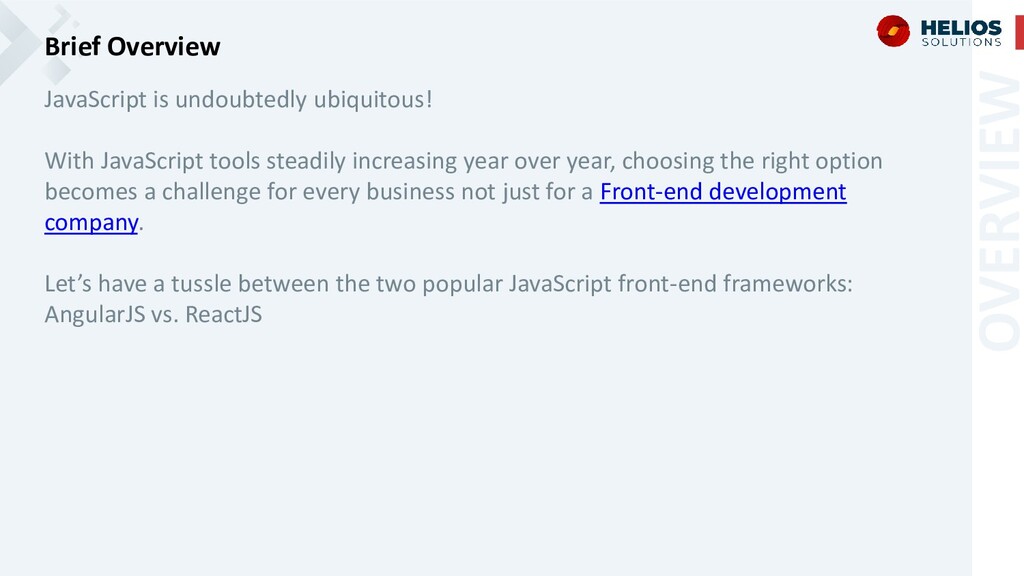Click the sentence 'JavaScript is undoubtedly ubiquitous!'

238,99
